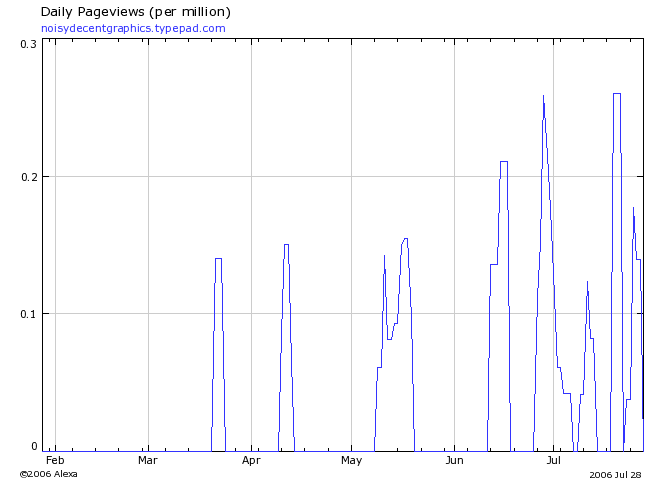Screen dimensions: 654x485
Task: Open the noisydecentgraphics.typepad.com link
Action: pos(133,28)
